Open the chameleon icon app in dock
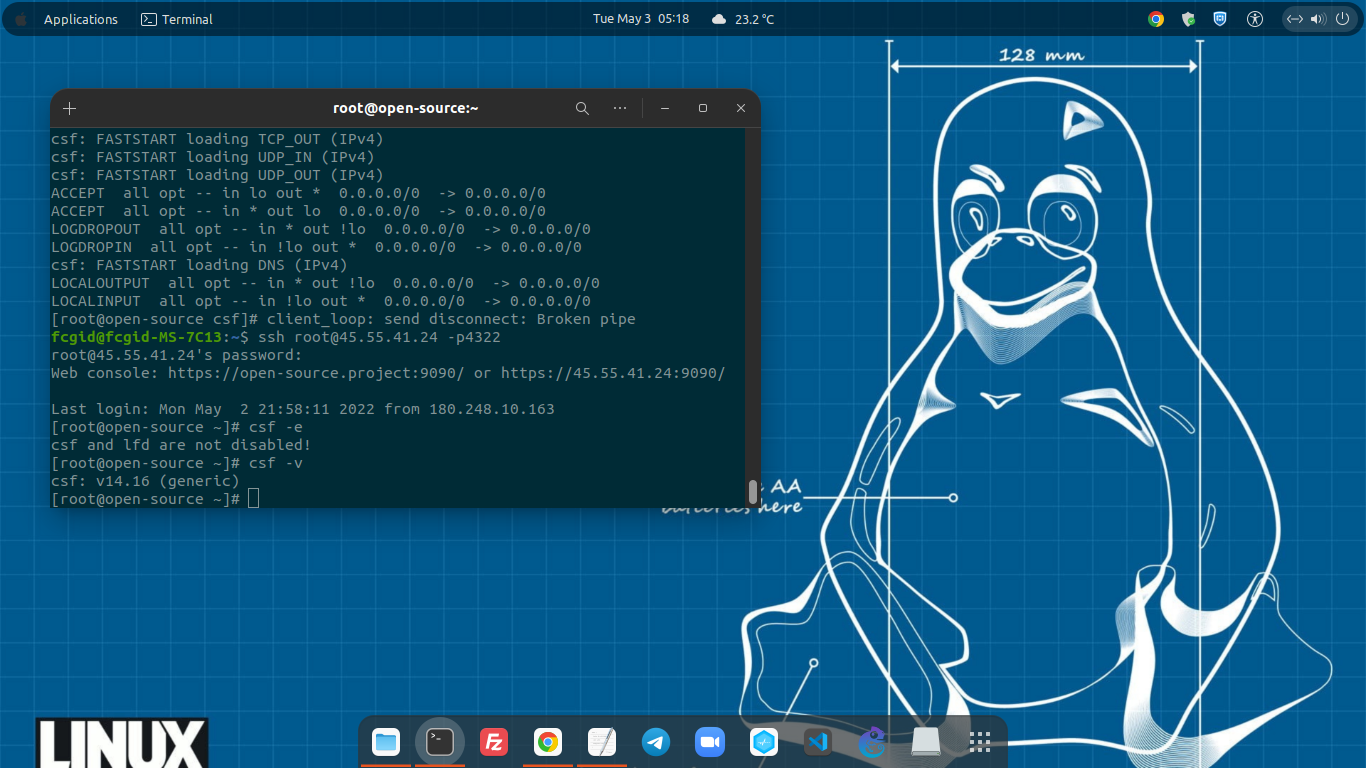The height and width of the screenshot is (768, 1366). coord(872,742)
